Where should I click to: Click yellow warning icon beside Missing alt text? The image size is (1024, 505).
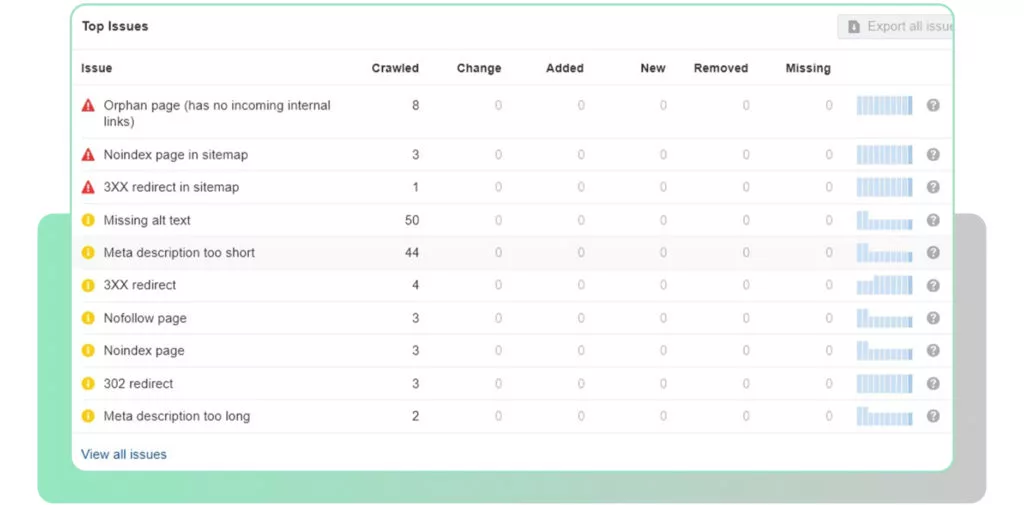[88, 220]
